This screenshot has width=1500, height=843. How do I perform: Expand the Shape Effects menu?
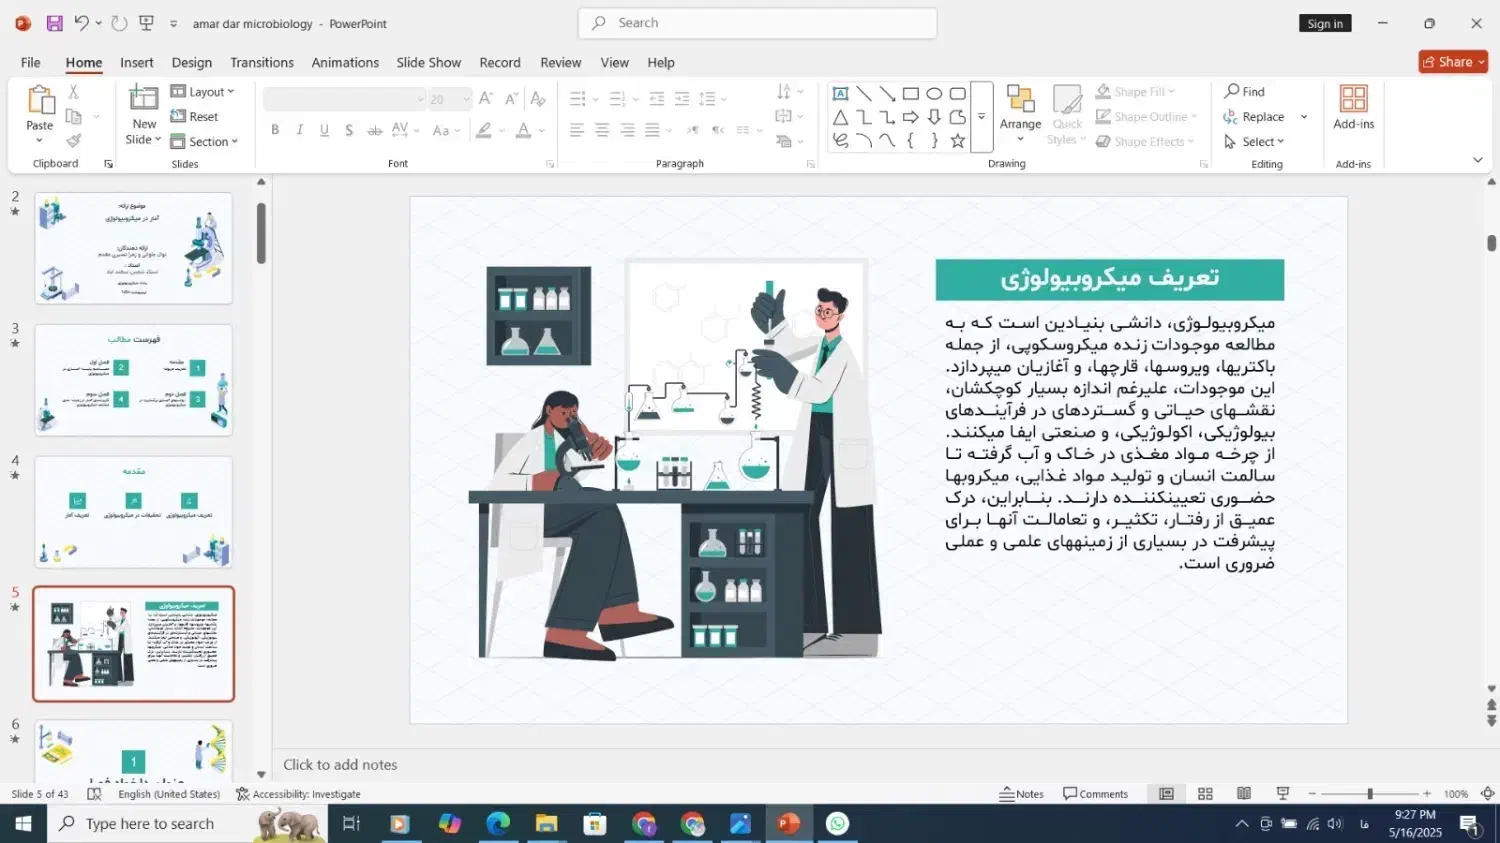click(x=1146, y=142)
